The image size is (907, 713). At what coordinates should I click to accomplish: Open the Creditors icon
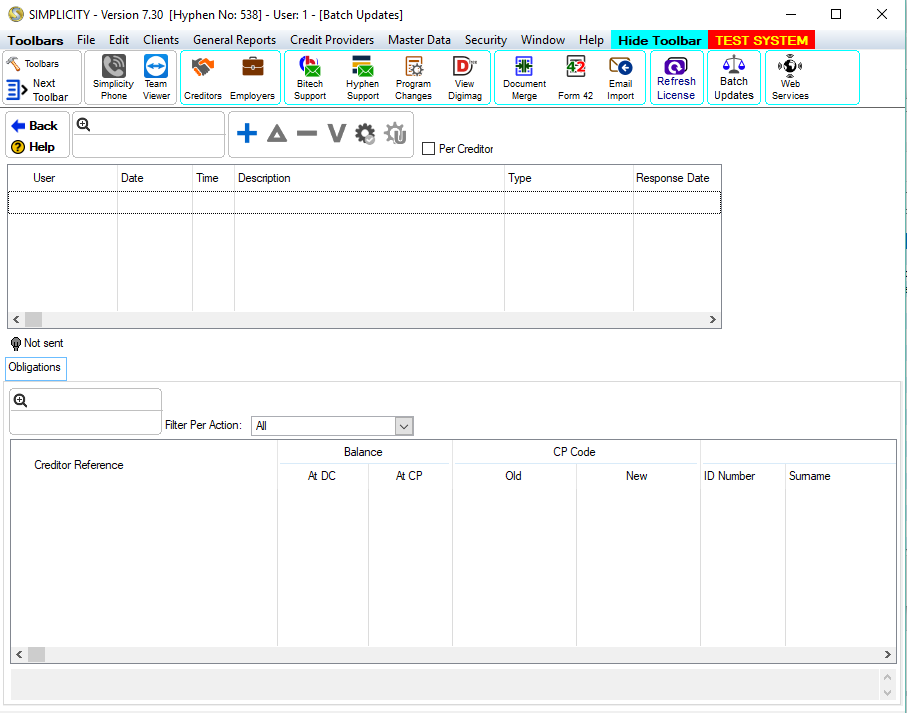point(203,77)
